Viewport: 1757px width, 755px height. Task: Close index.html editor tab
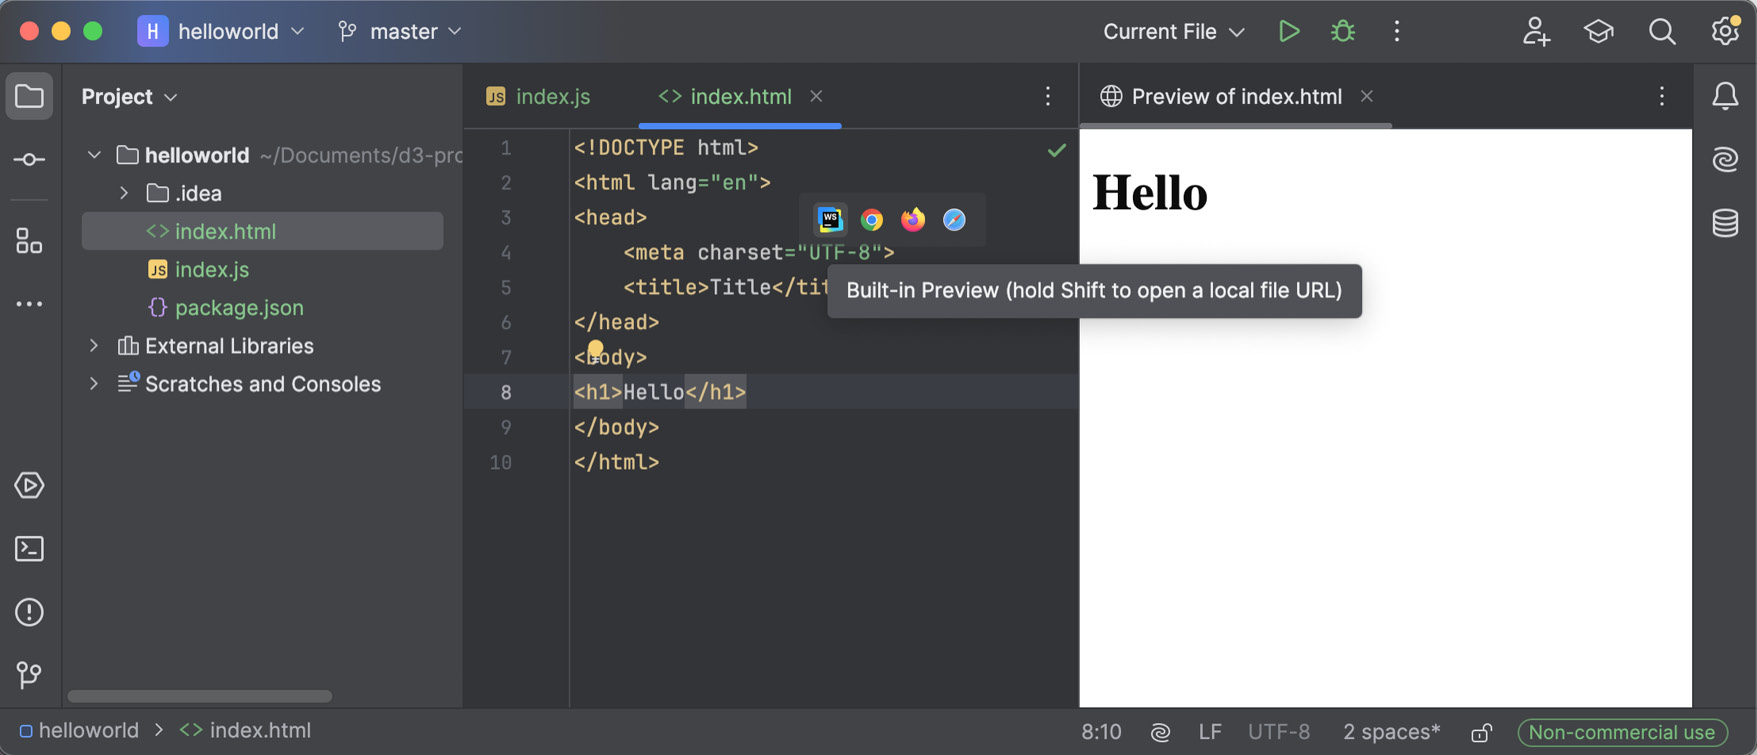click(816, 96)
